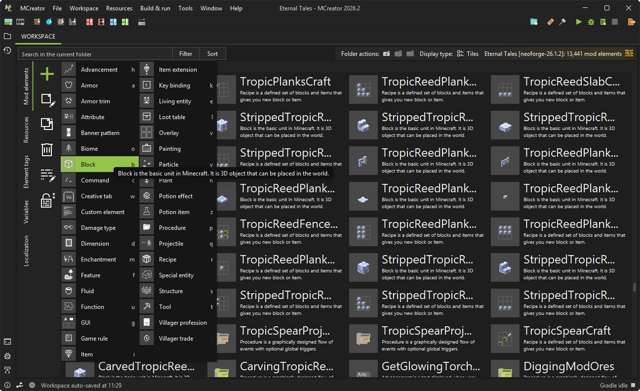Choose Procedure element type
The height and width of the screenshot is (391, 640).
tap(178, 228)
